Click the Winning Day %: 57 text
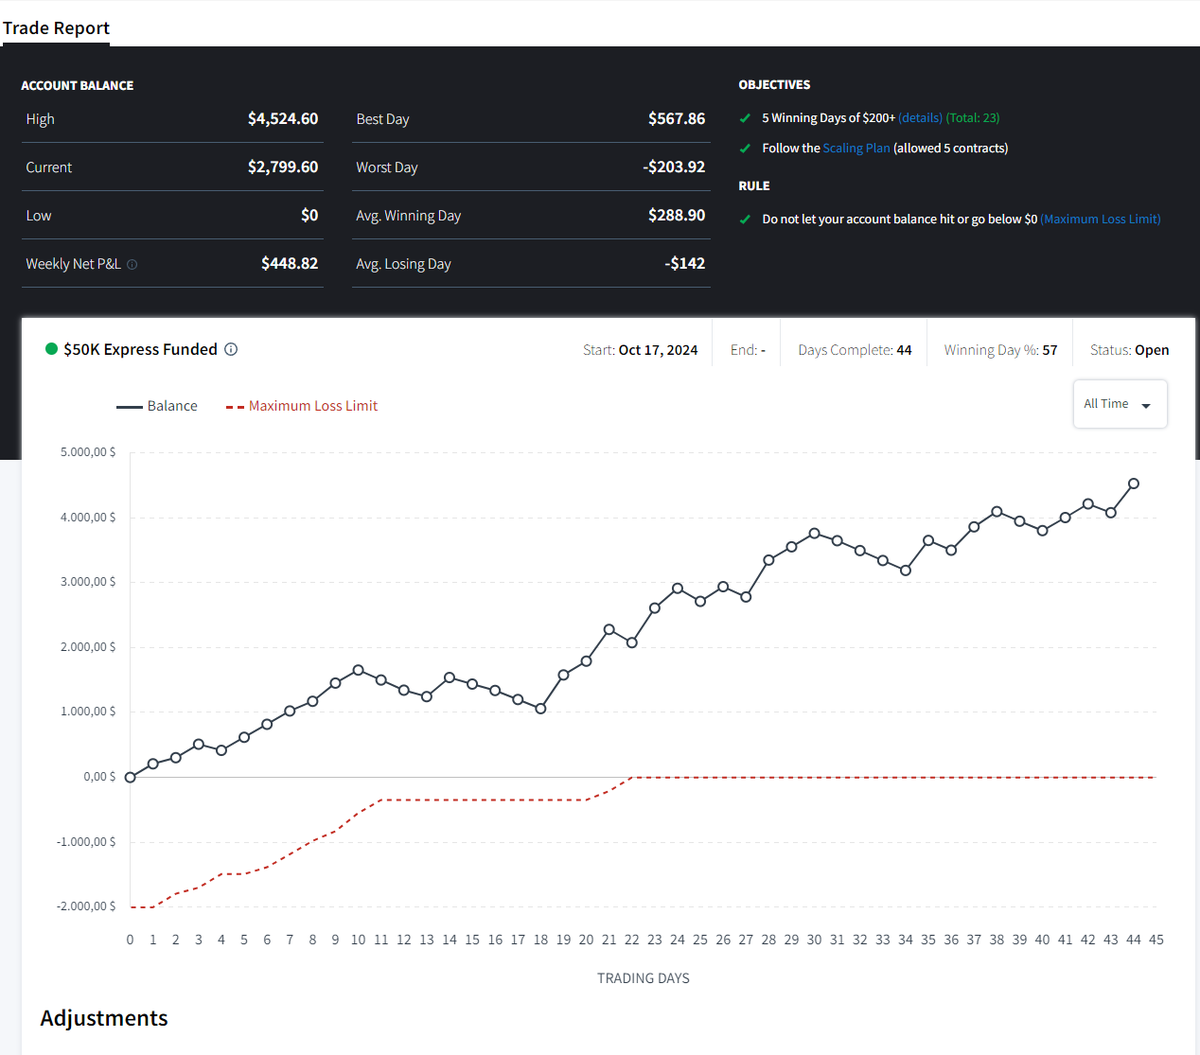 pyautogui.click(x=1000, y=350)
